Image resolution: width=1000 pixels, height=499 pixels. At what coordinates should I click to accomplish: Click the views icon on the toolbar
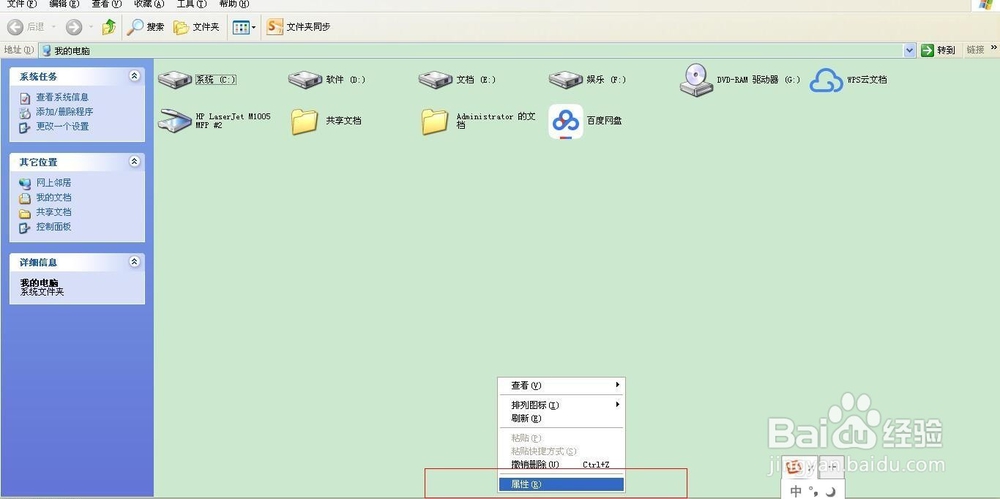[x=240, y=27]
